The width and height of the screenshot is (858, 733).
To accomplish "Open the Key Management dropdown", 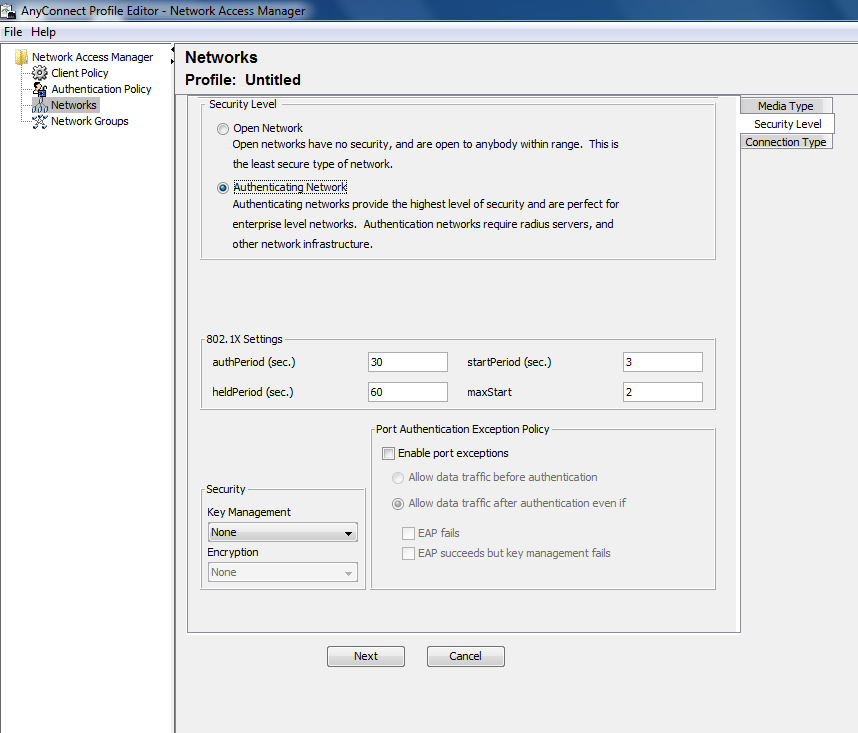I will pyautogui.click(x=282, y=532).
